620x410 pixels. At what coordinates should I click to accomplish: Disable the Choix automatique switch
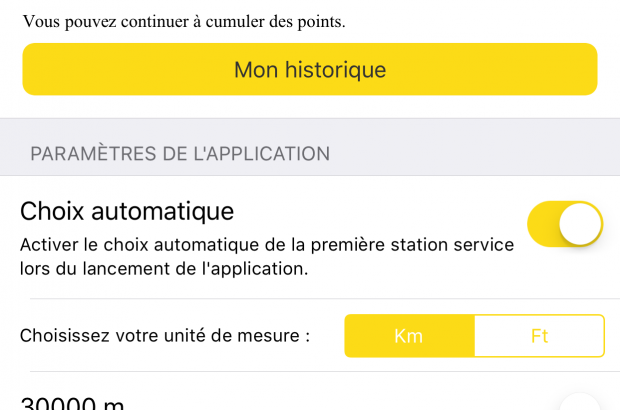(564, 224)
